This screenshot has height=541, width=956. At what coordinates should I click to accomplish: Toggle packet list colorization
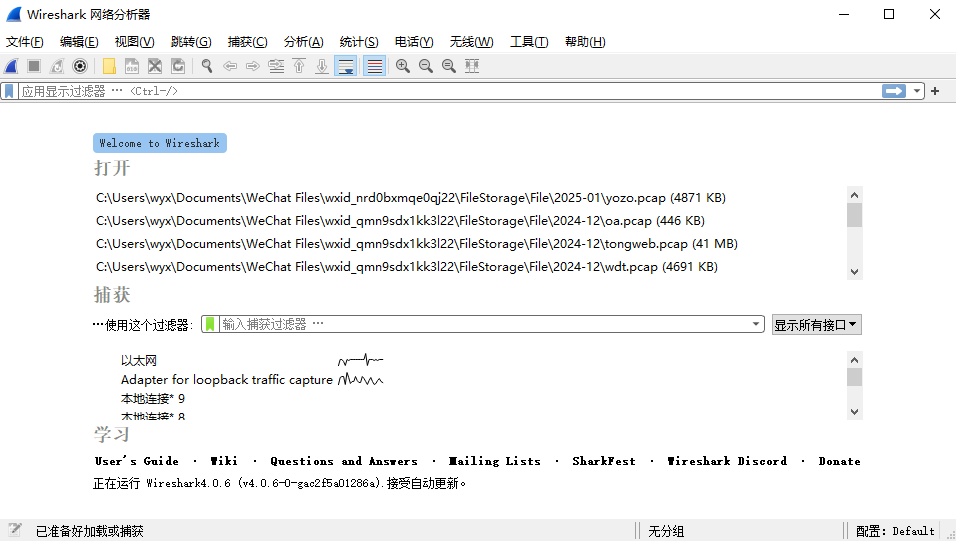(x=374, y=66)
